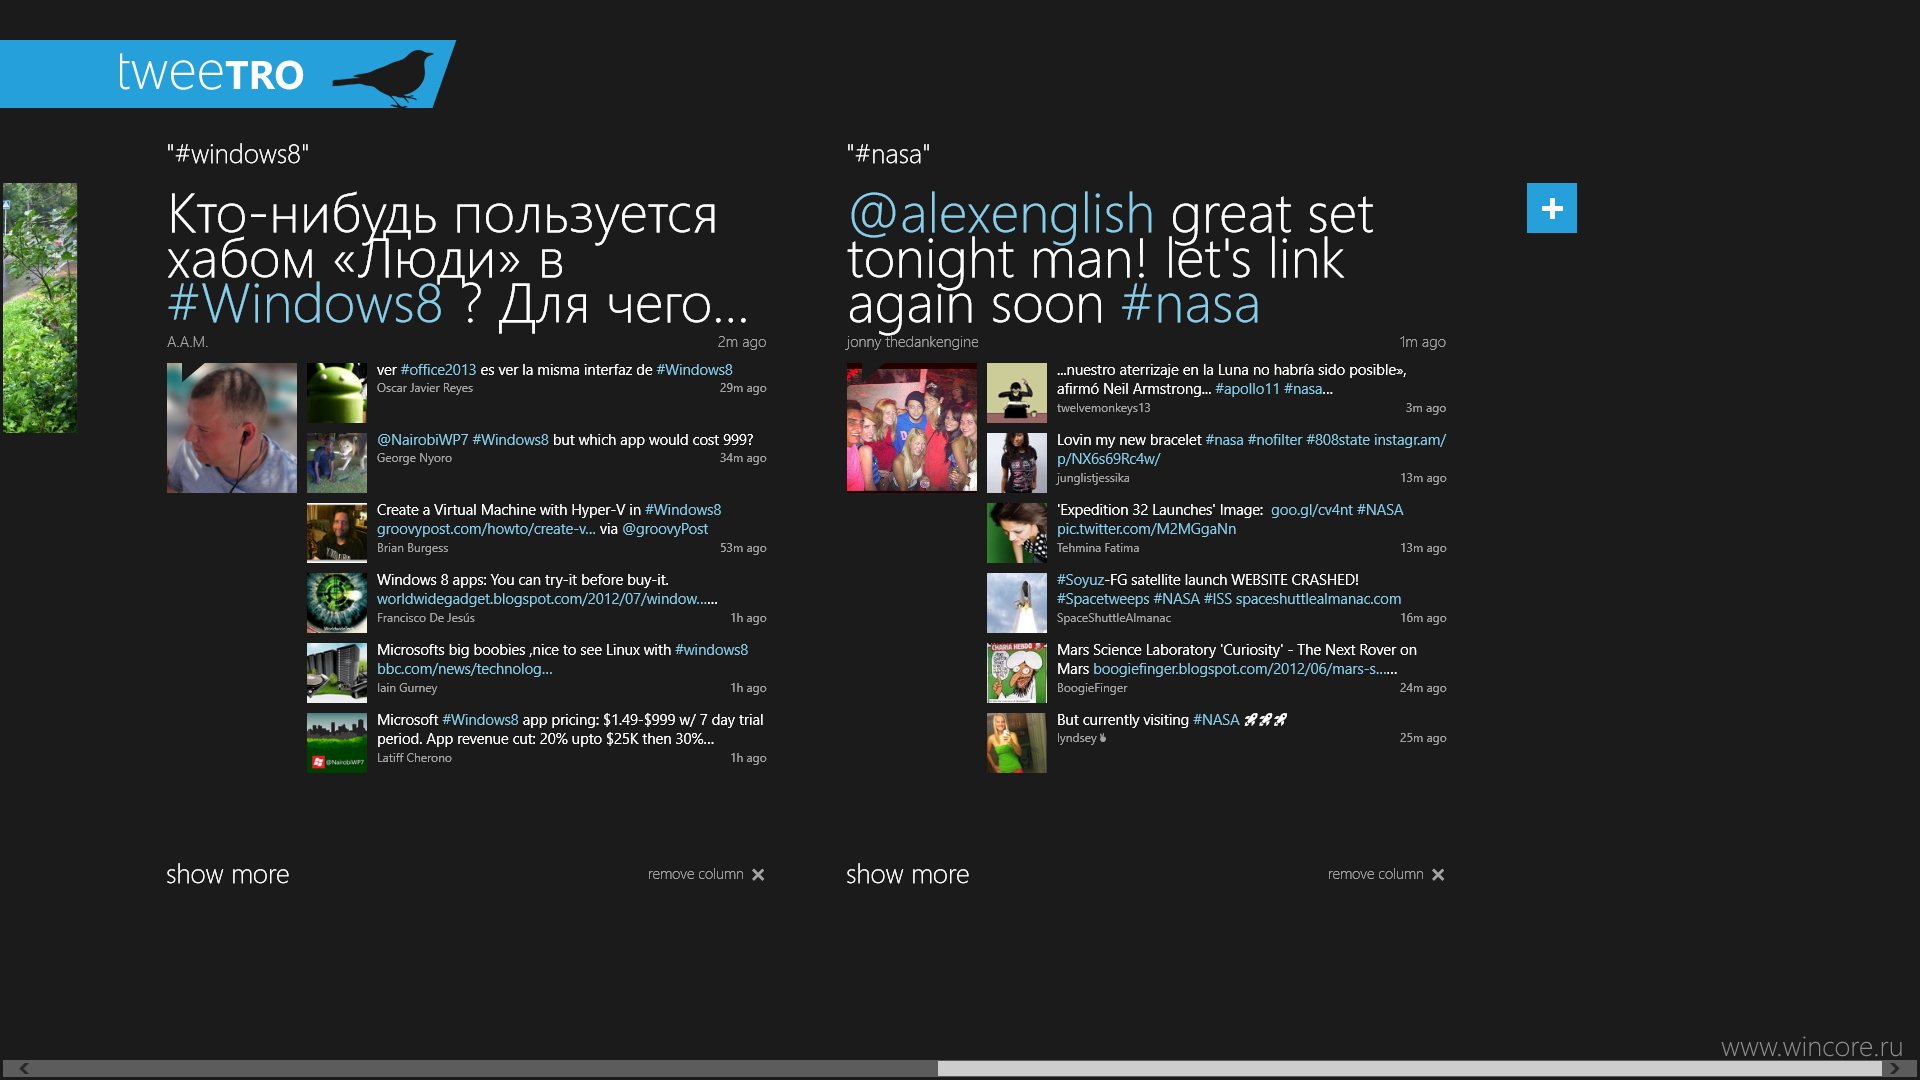Viewport: 1920px width, 1080px height.
Task: Open twelvemonkeys13's avatar
Action: point(1017,393)
